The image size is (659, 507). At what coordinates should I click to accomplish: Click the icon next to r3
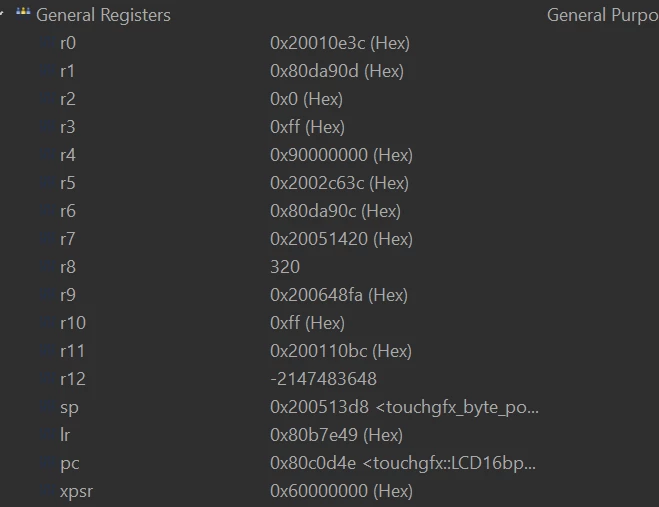pos(48,127)
